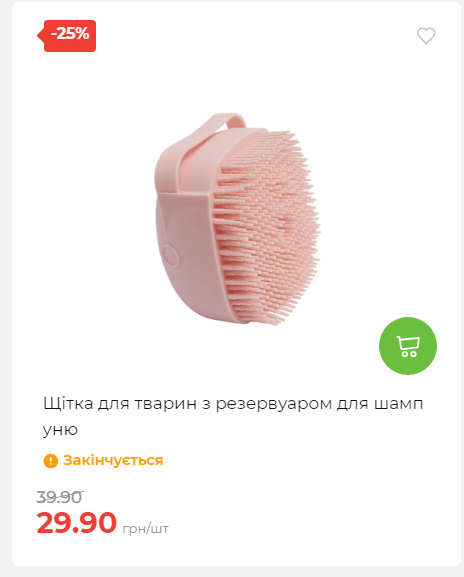The width and height of the screenshot is (464, 577).
Task: Open product title 'Щітка для тварин з резервуаром'
Action: (x=233, y=416)
